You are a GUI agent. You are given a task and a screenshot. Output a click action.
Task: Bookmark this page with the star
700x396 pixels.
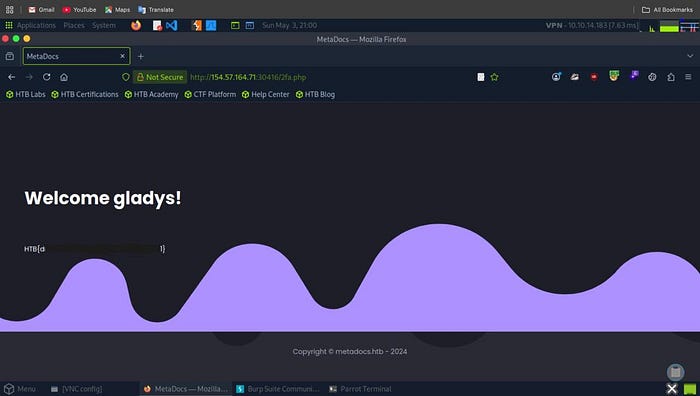[494, 77]
